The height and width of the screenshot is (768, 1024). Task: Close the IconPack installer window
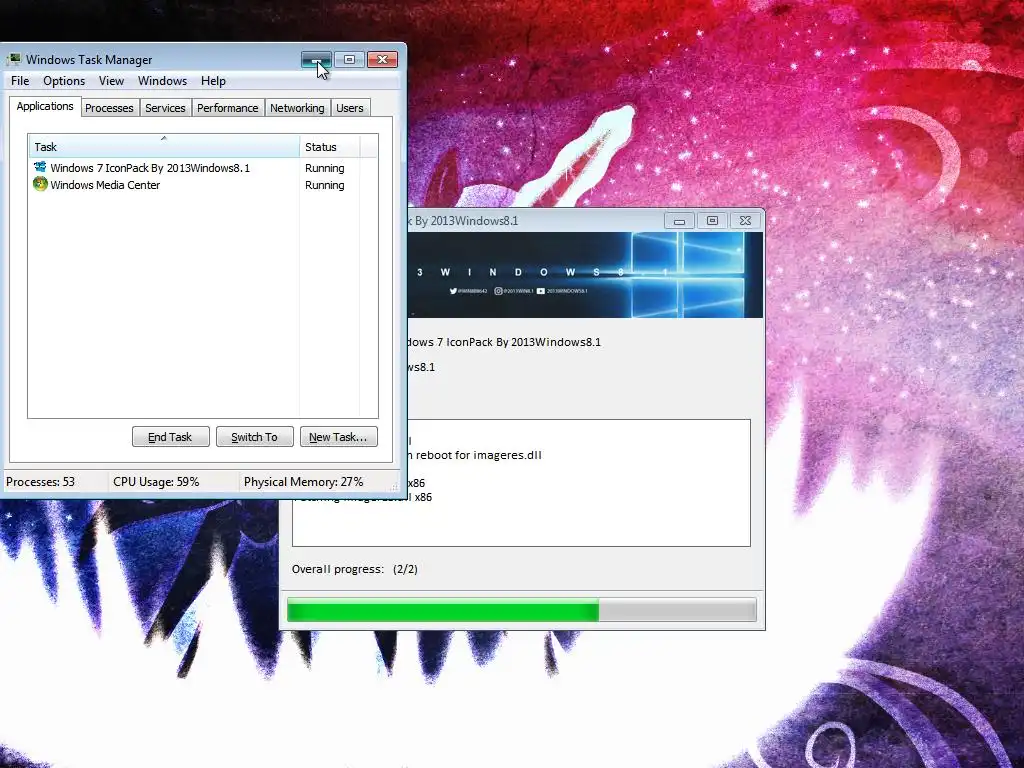point(745,221)
